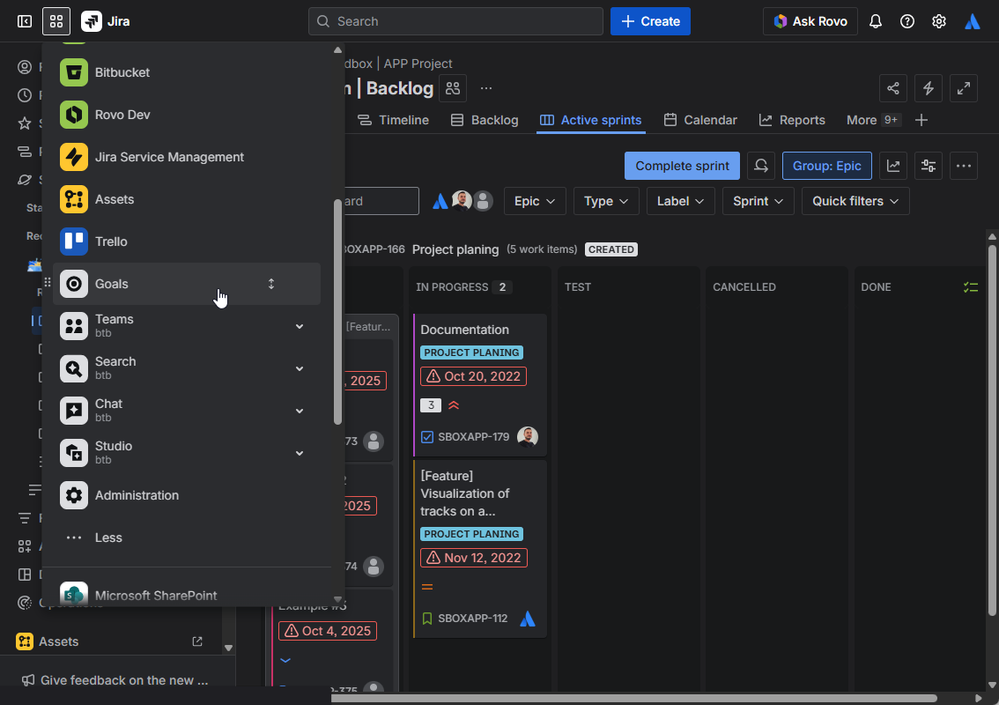Open the Sprint filter dropdown
Screen dimensions: 999x705
pyautogui.click(x=758, y=201)
